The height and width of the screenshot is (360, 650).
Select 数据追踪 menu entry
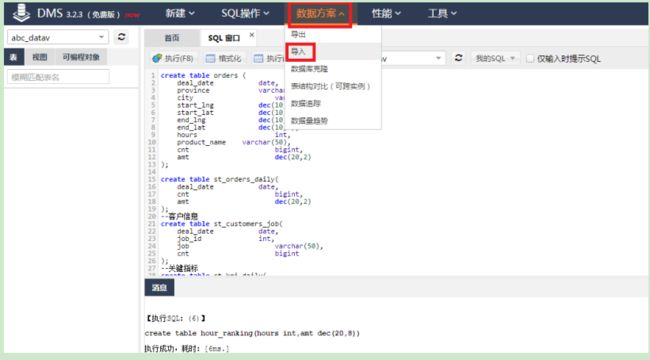click(306, 103)
